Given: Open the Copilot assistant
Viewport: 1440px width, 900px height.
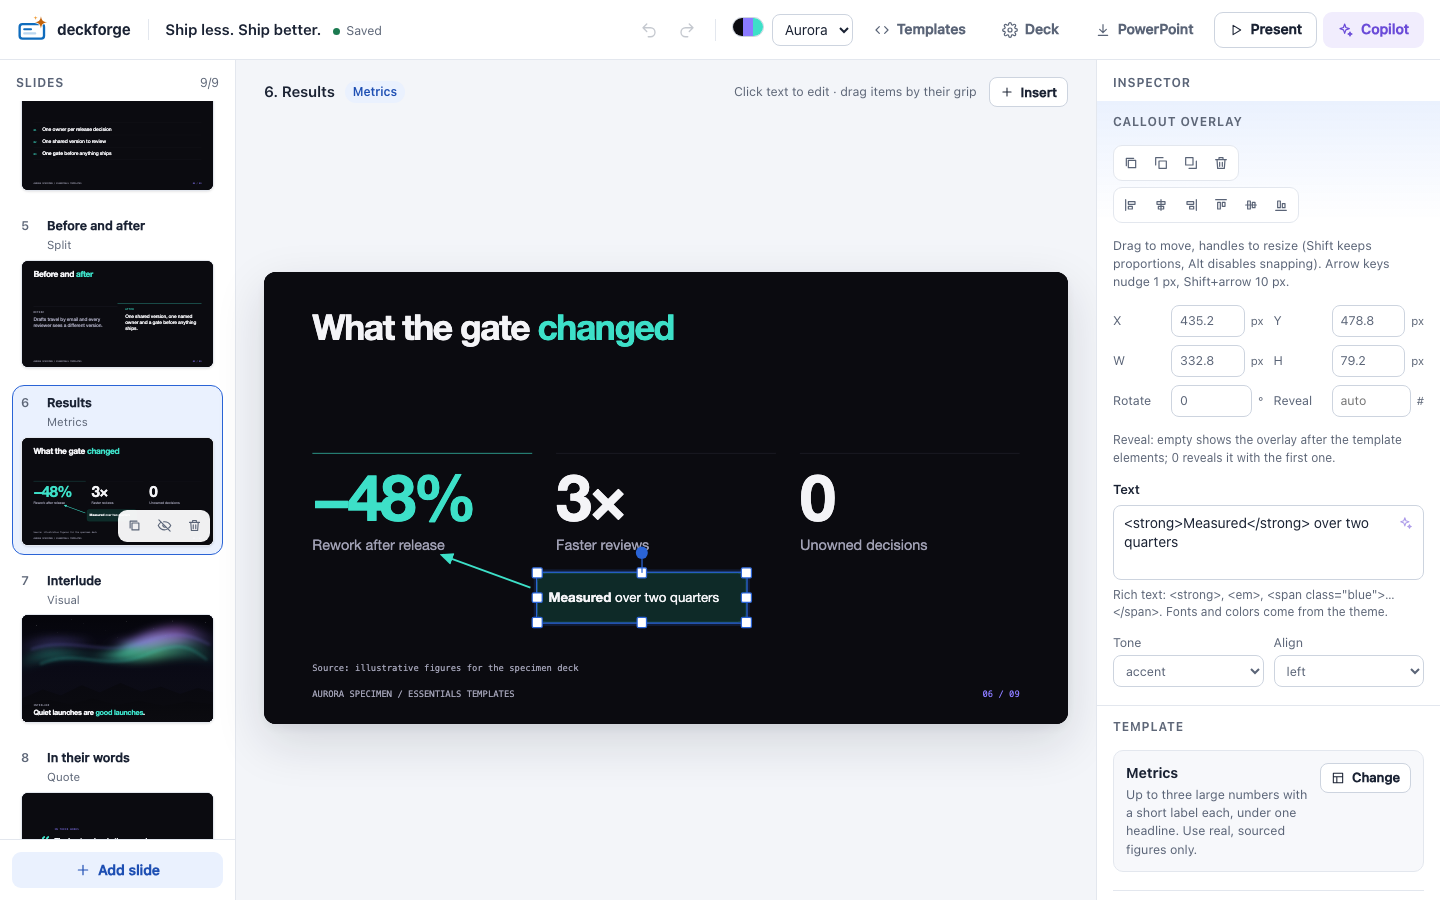Looking at the screenshot, I should tap(1373, 30).
